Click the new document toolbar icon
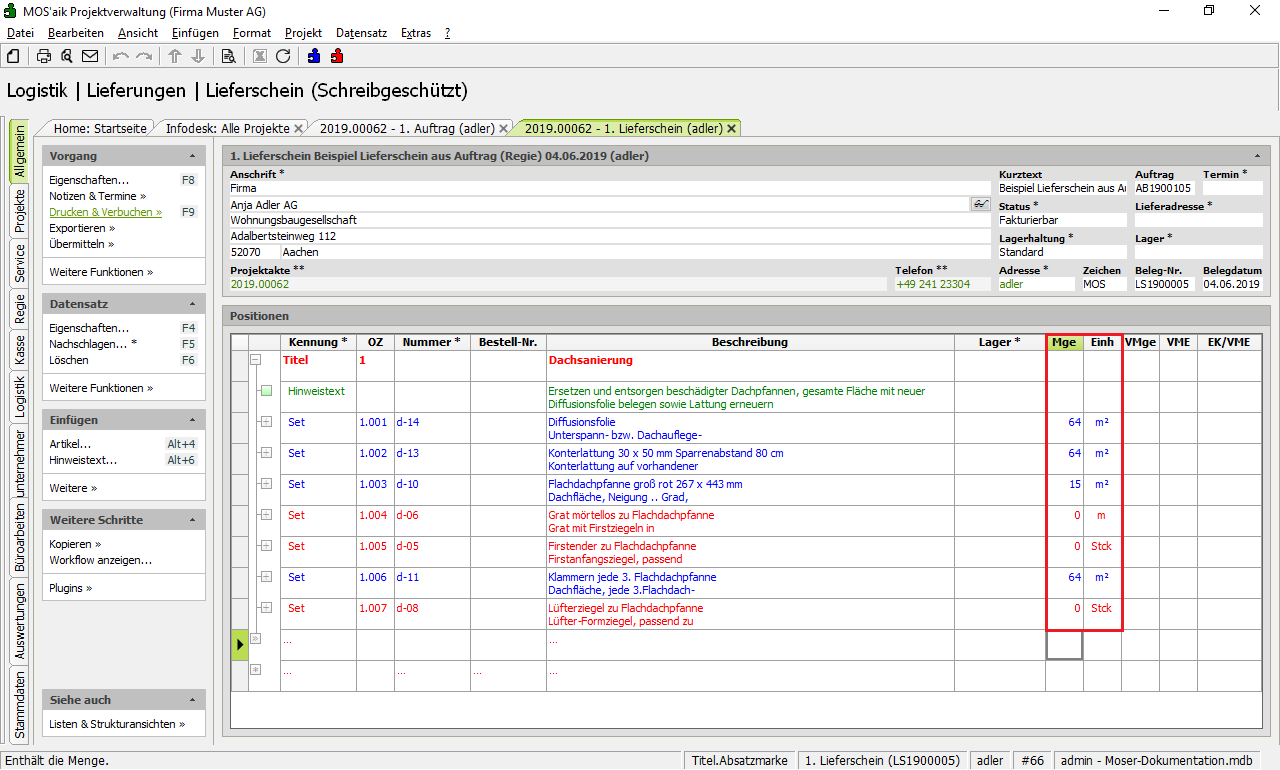This screenshot has width=1280, height=770. [13, 56]
